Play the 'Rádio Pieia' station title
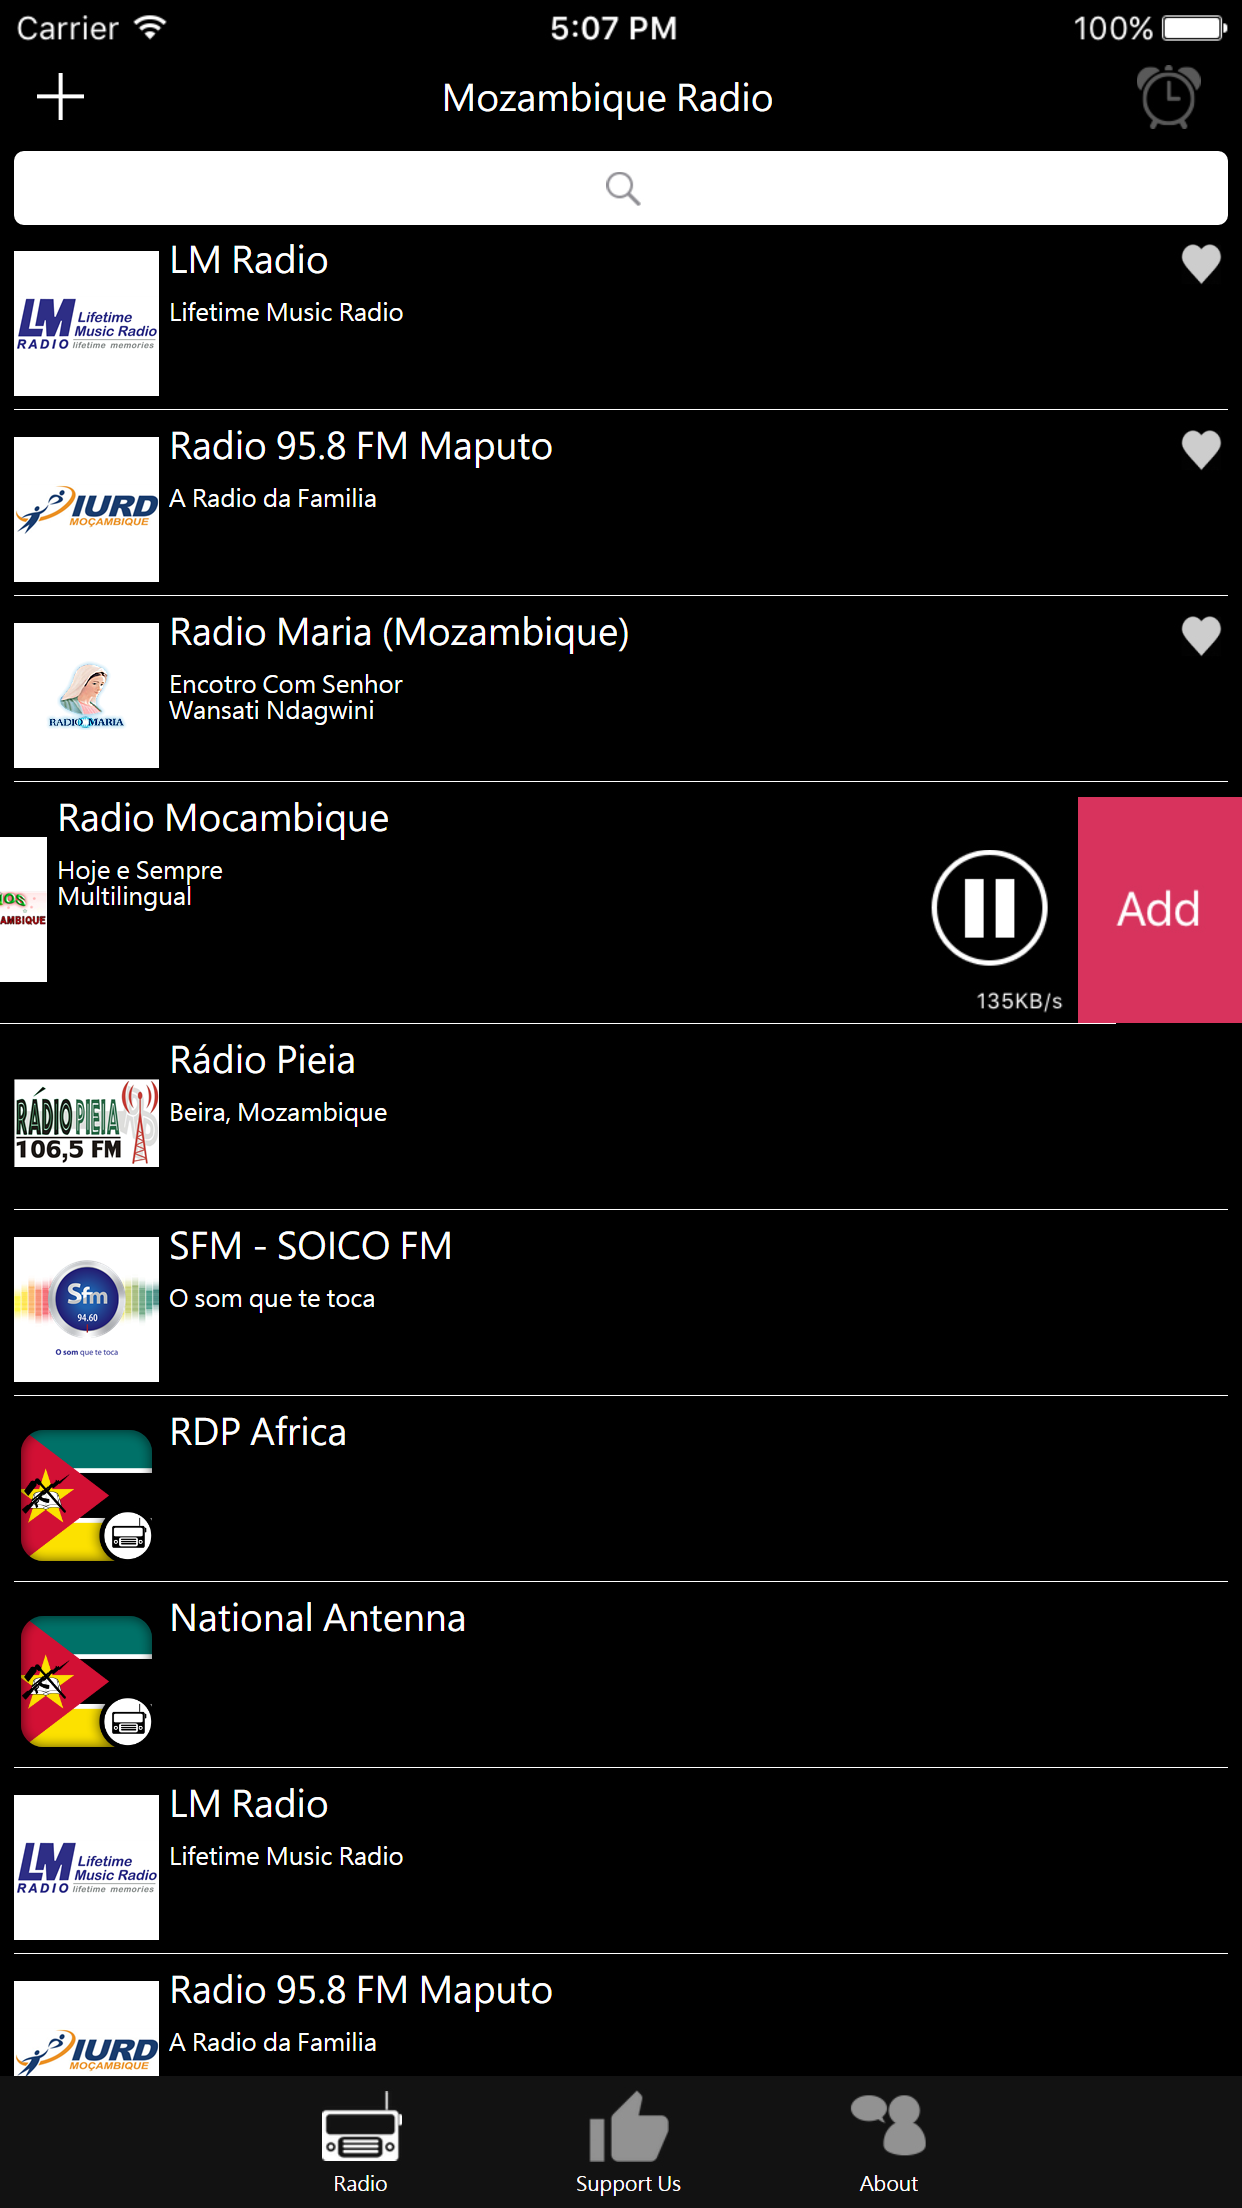 point(263,1060)
